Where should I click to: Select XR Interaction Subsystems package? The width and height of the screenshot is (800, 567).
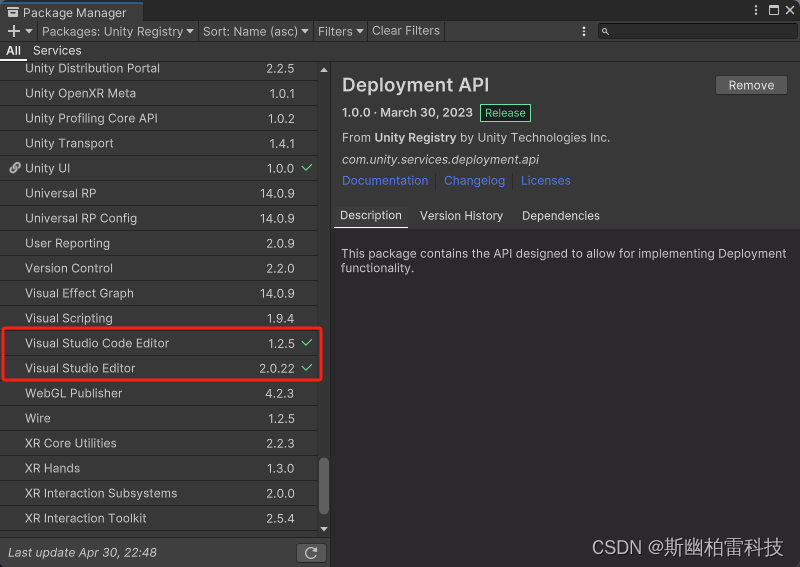[x=158, y=494]
